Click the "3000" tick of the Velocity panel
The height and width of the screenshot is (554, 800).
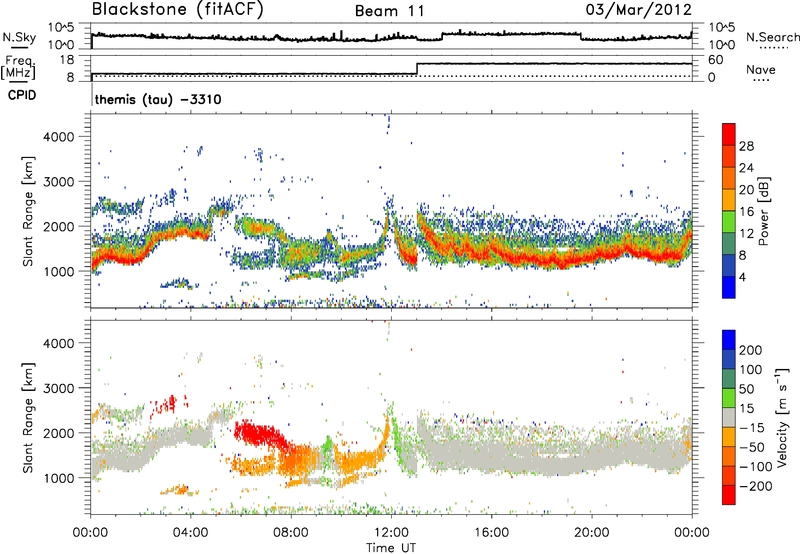(58, 388)
